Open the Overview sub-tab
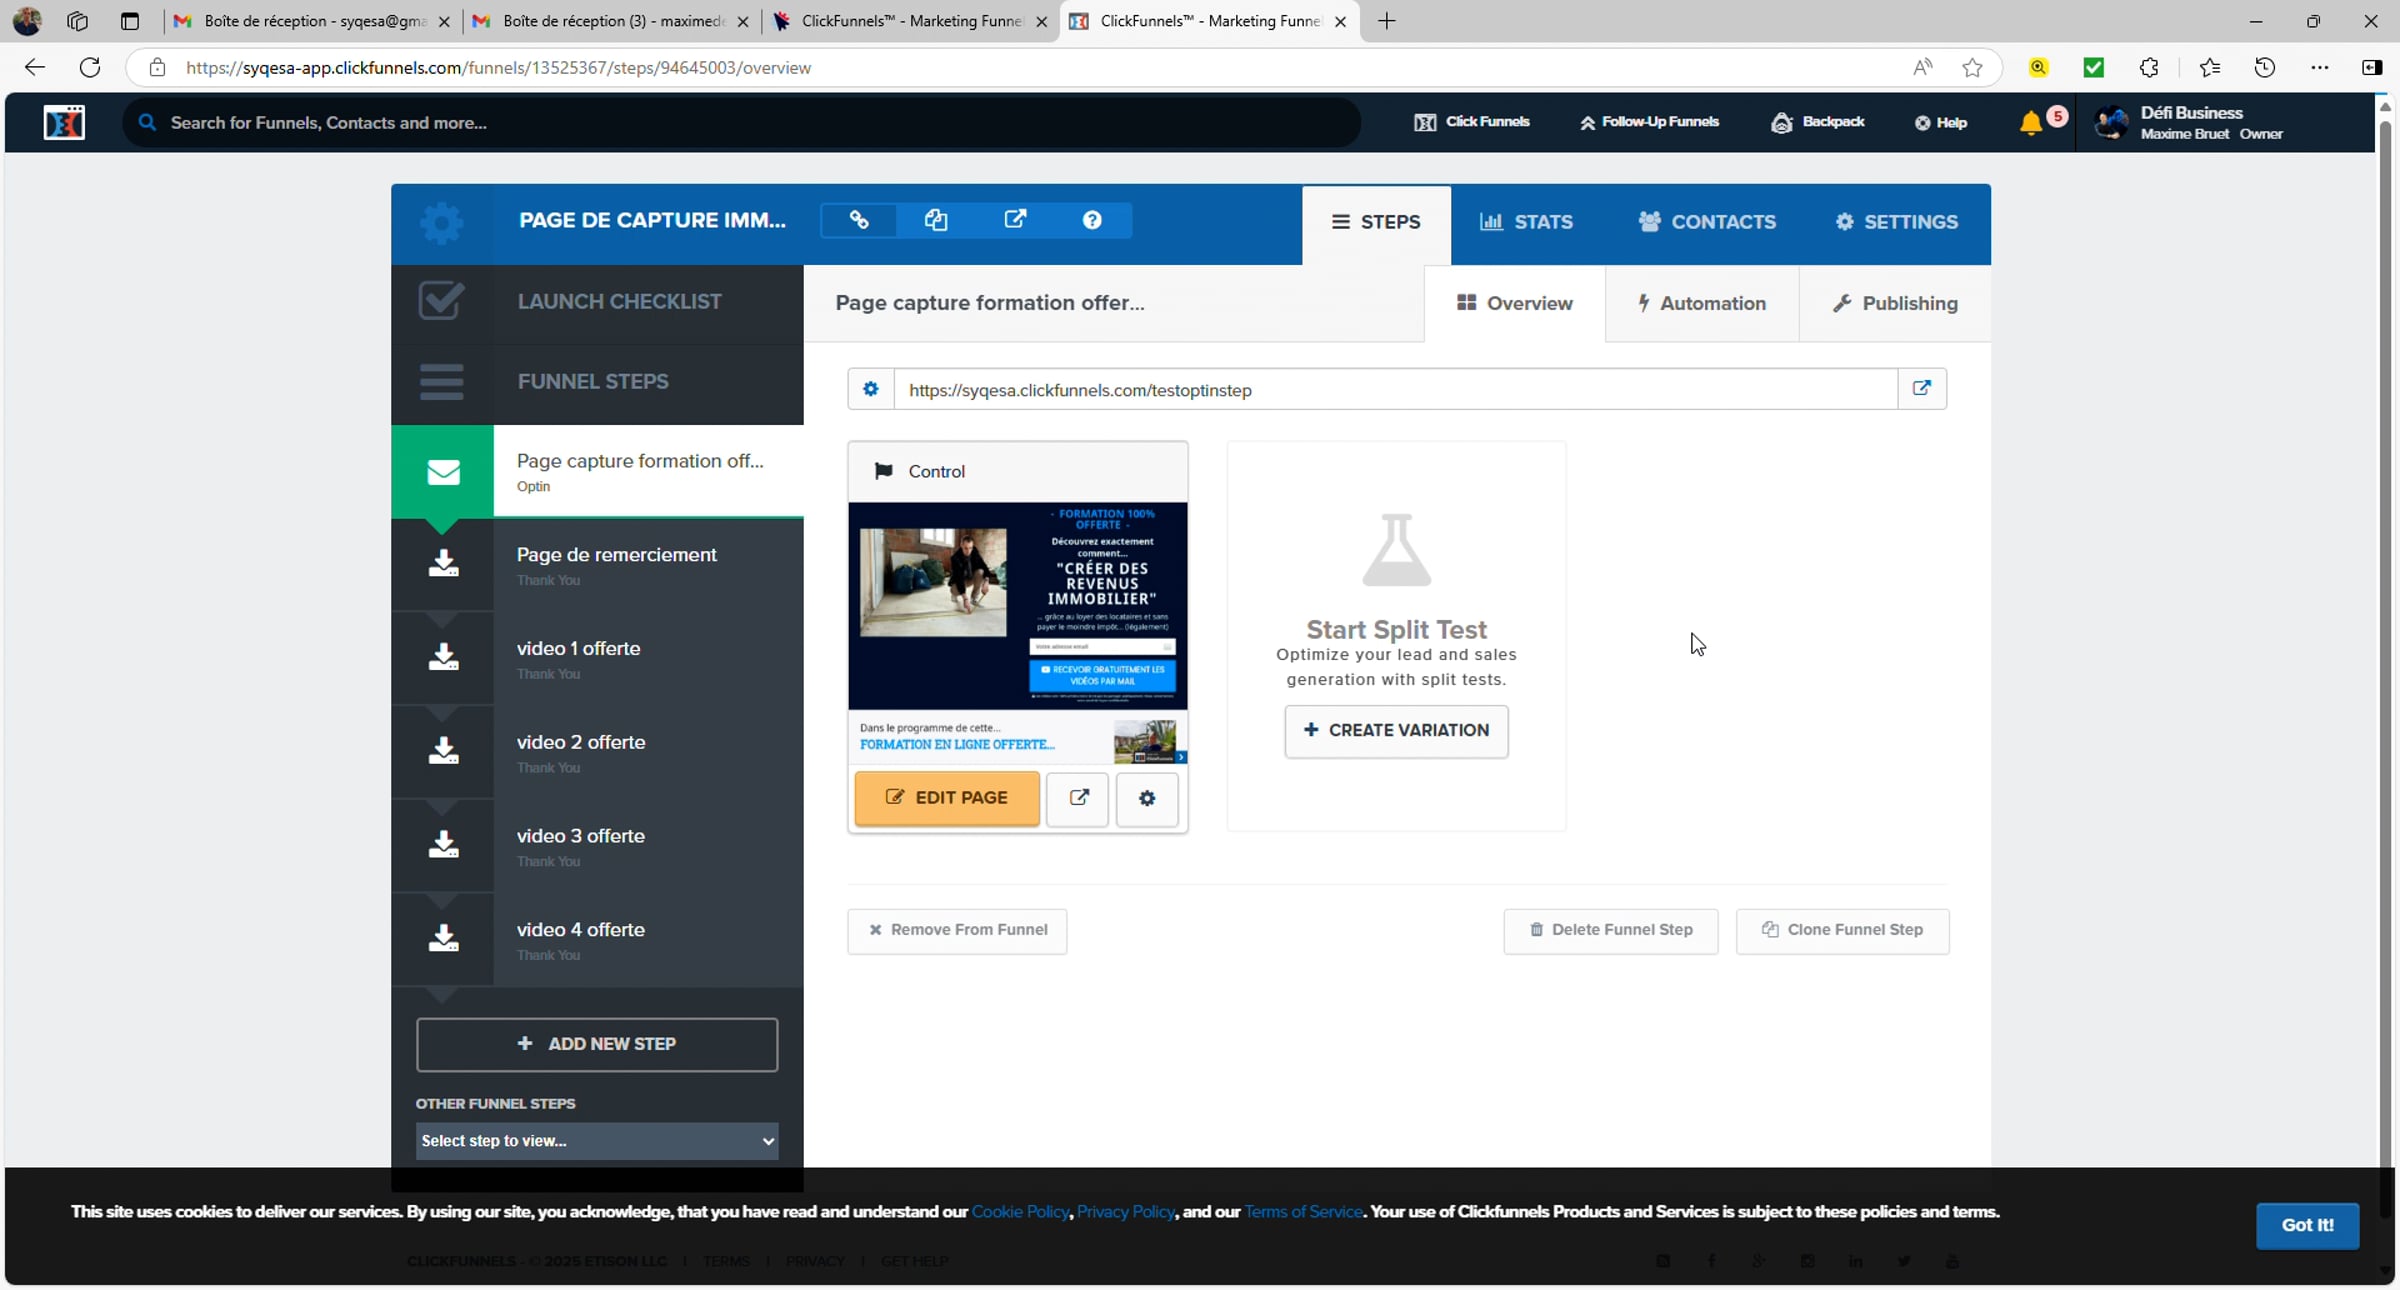Viewport: 2400px width, 1290px height. tap(1515, 303)
